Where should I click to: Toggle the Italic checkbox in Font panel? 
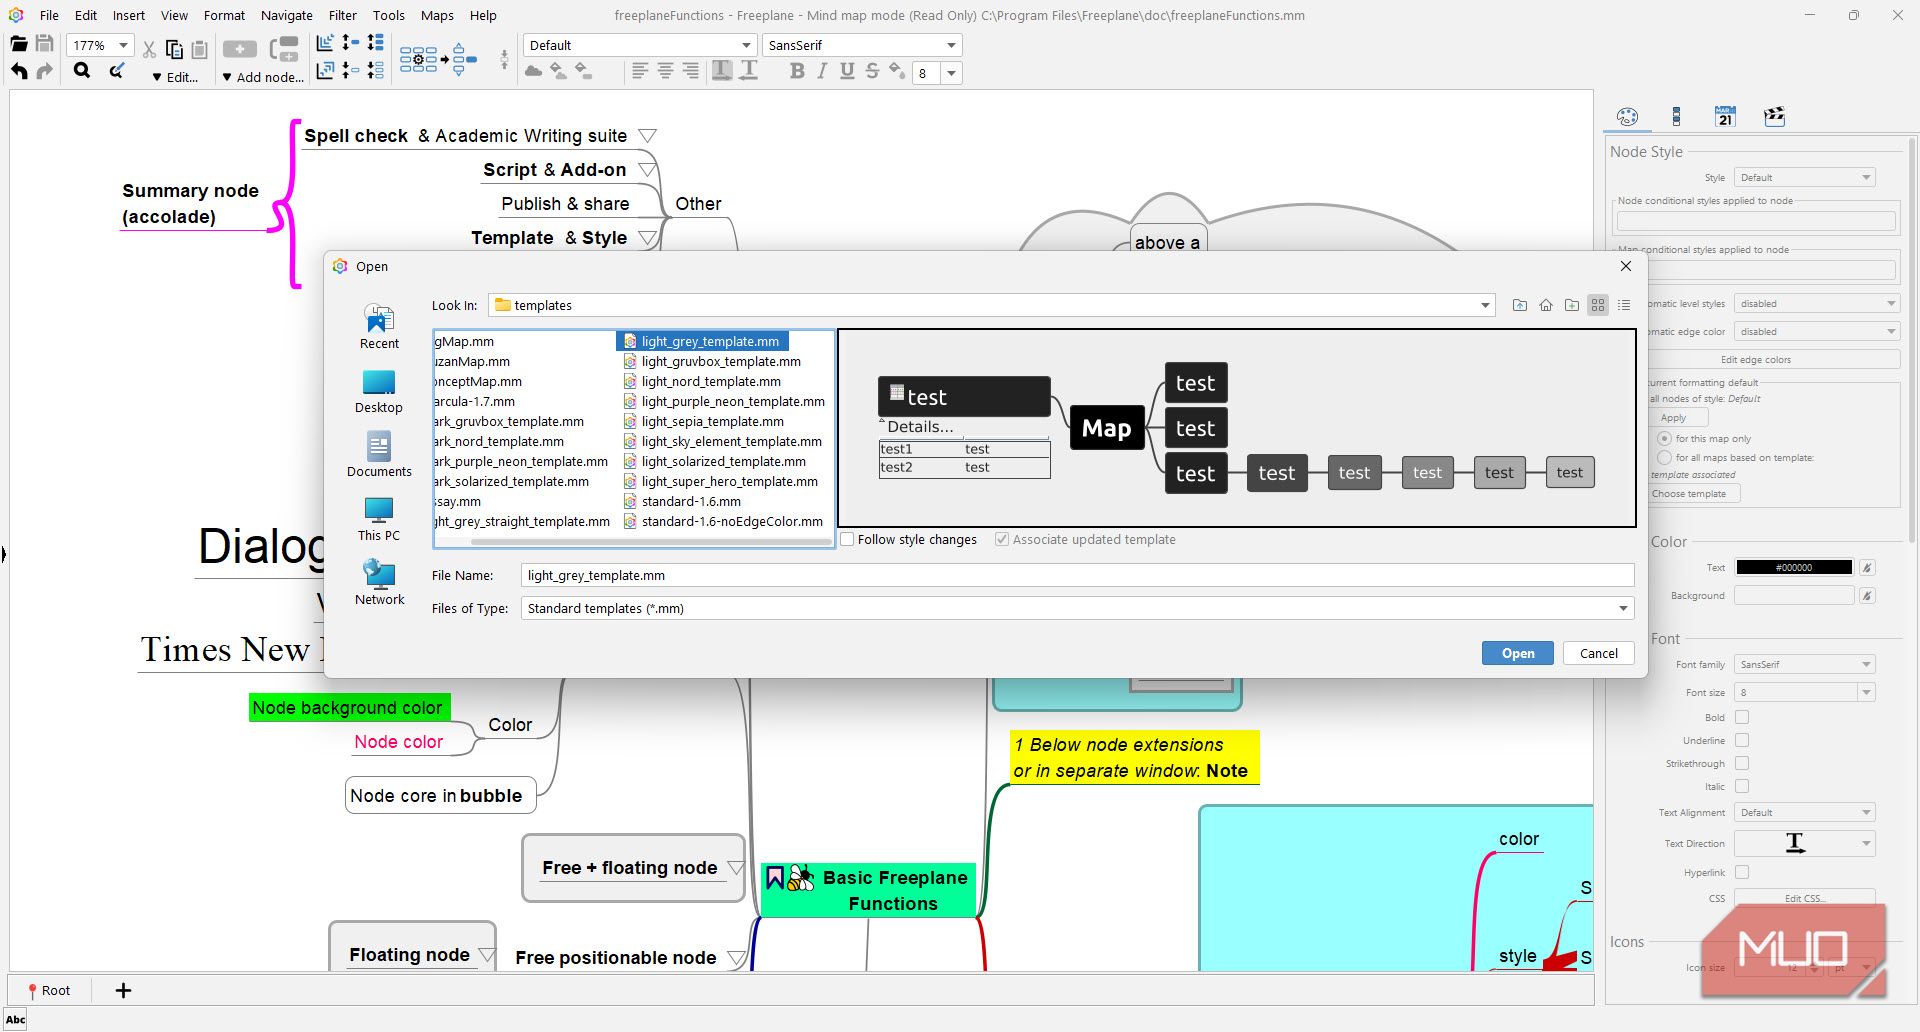[x=1742, y=786]
